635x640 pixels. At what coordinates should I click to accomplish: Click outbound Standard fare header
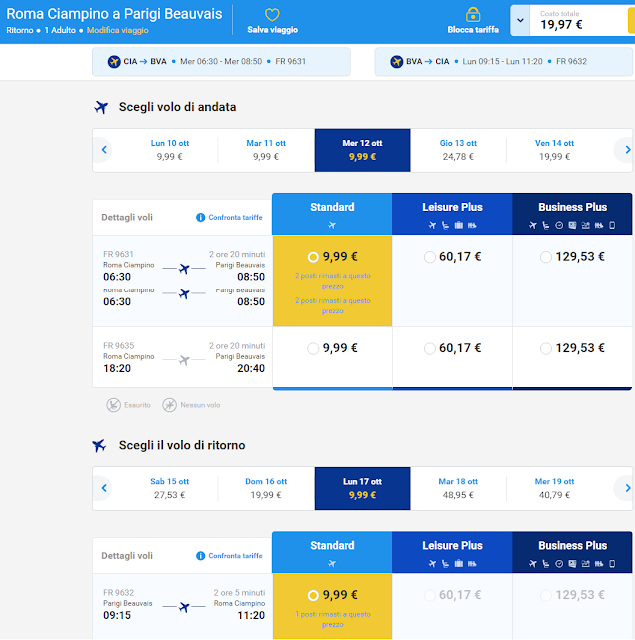[x=332, y=214]
